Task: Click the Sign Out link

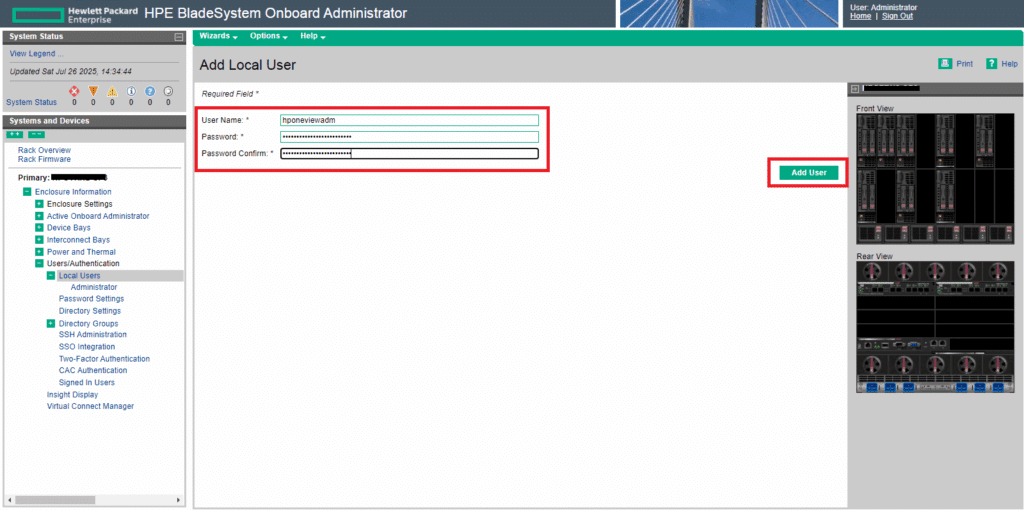Action: pyautogui.click(x=897, y=16)
